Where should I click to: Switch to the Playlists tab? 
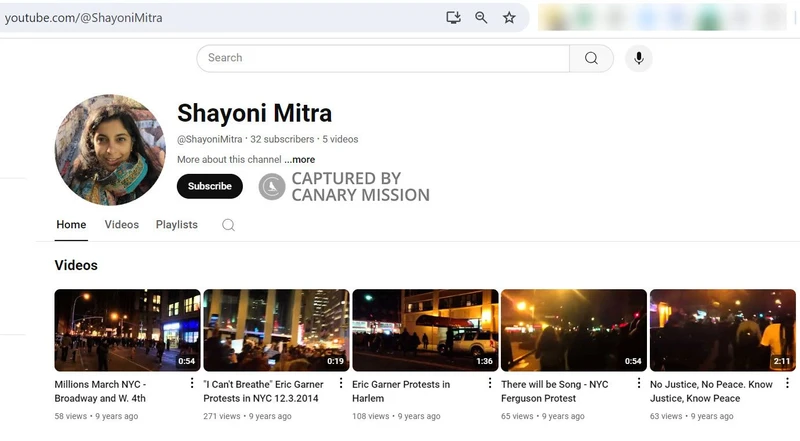(177, 225)
